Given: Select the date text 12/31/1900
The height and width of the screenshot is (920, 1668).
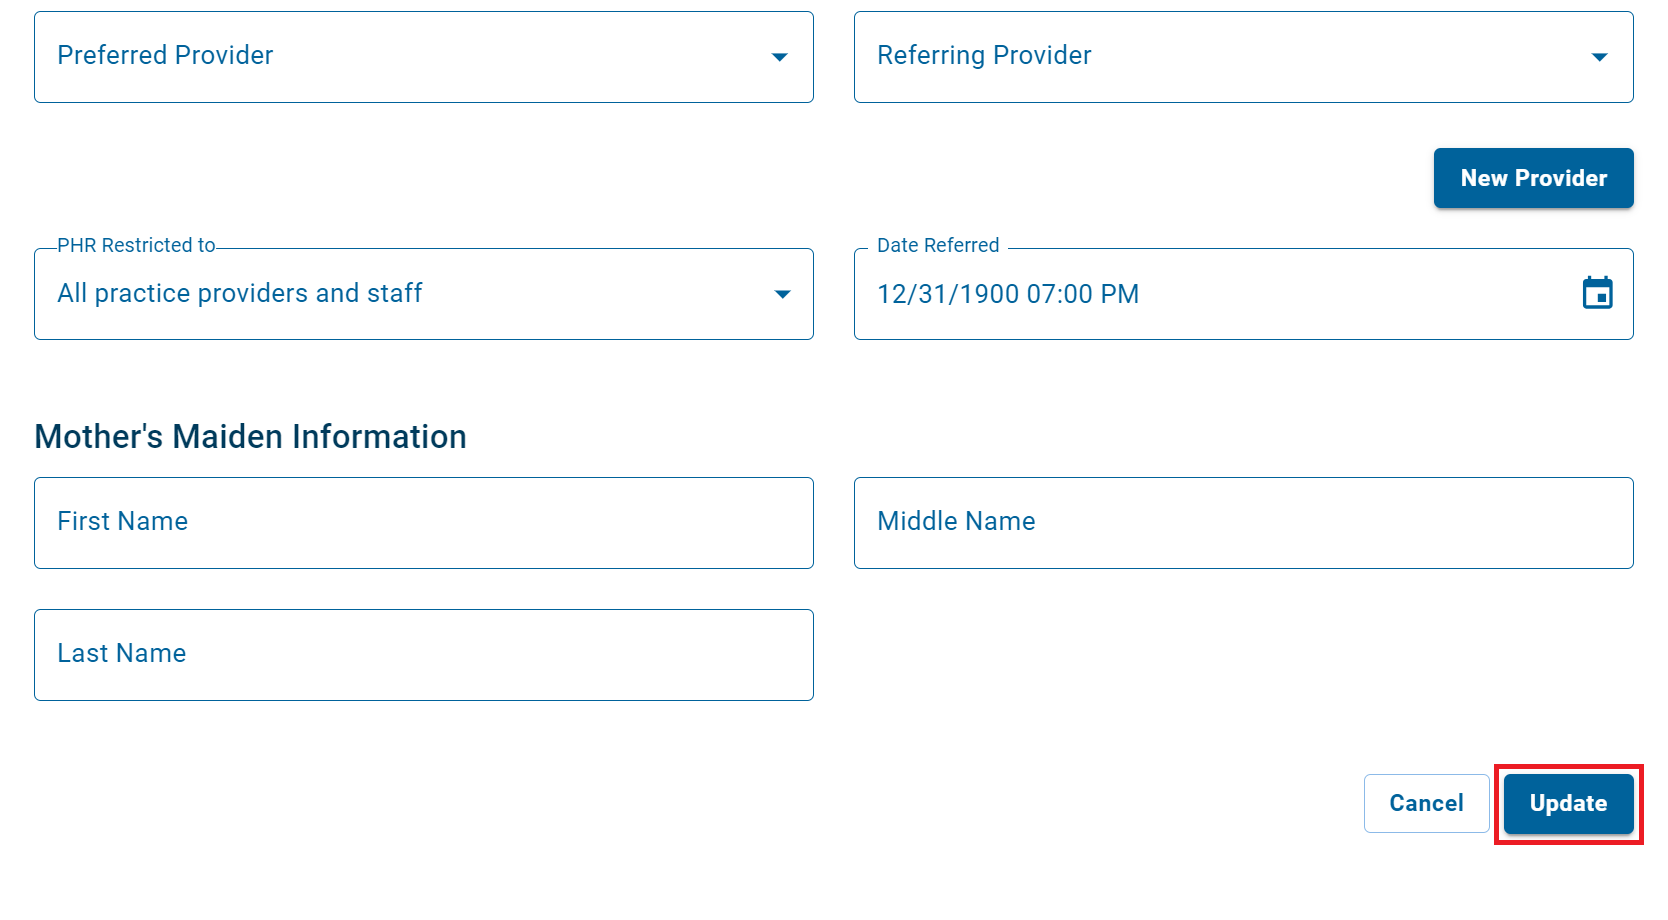Looking at the screenshot, I should pos(1008,293).
